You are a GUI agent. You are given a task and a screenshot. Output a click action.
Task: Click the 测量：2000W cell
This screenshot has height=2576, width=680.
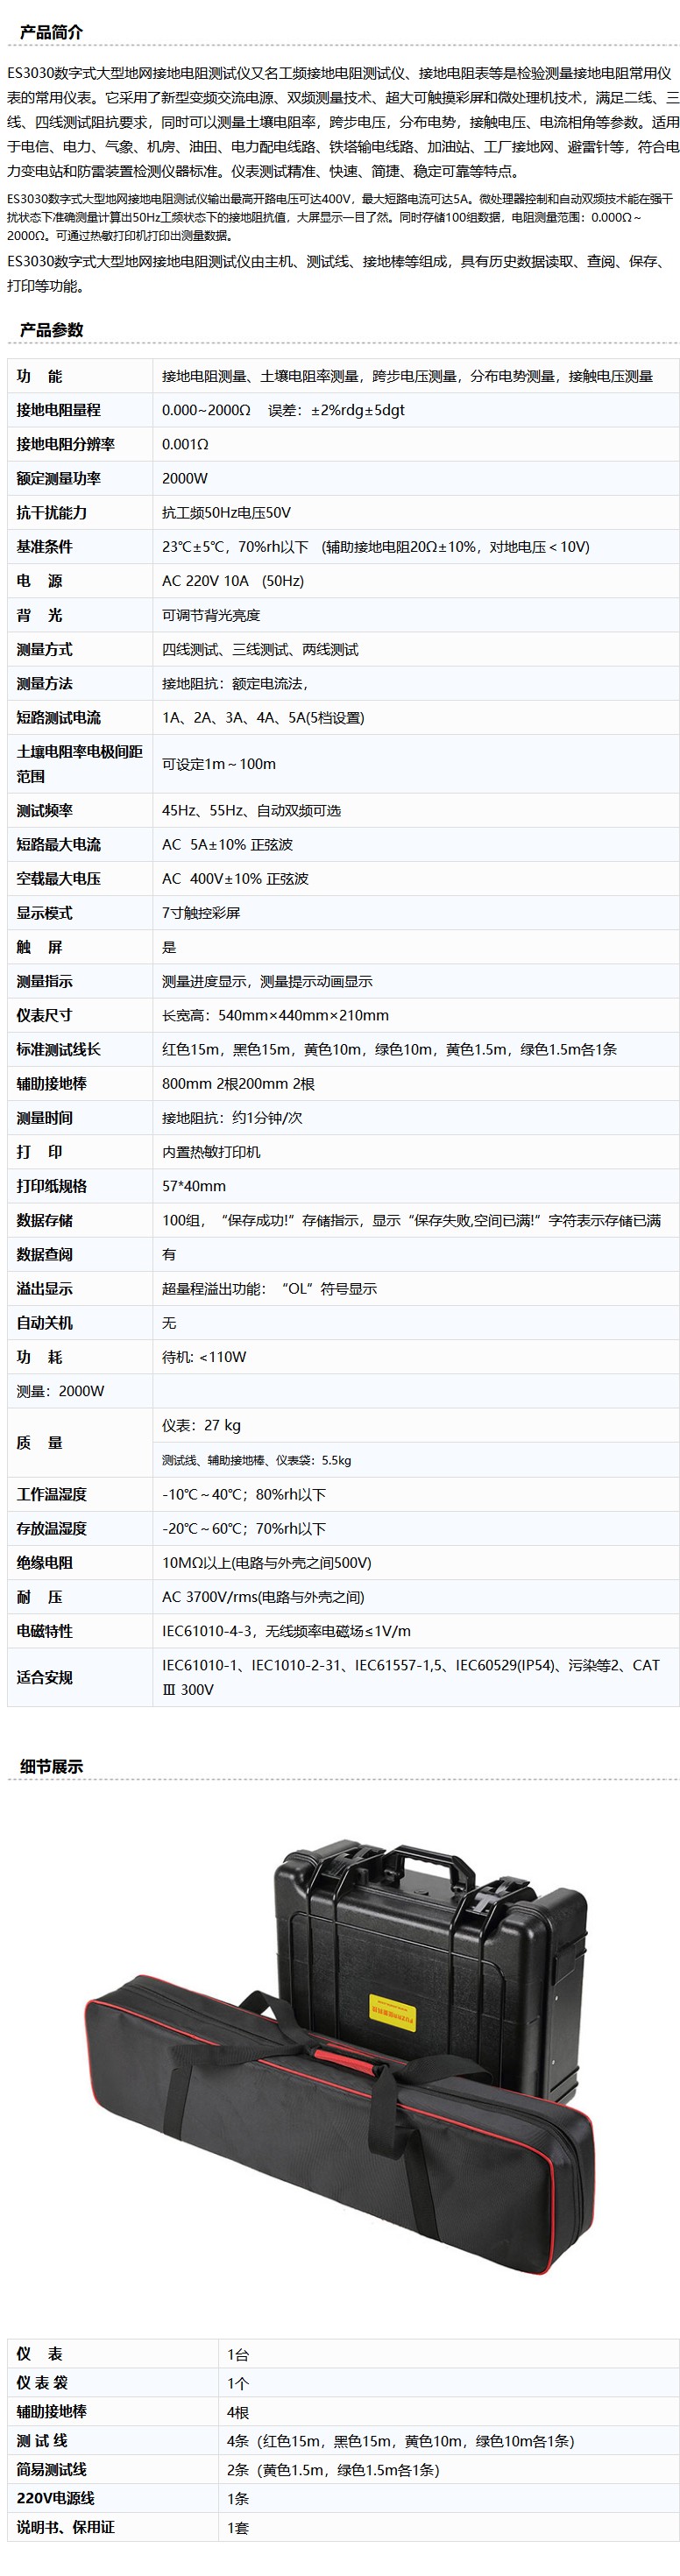[60, 1390]
